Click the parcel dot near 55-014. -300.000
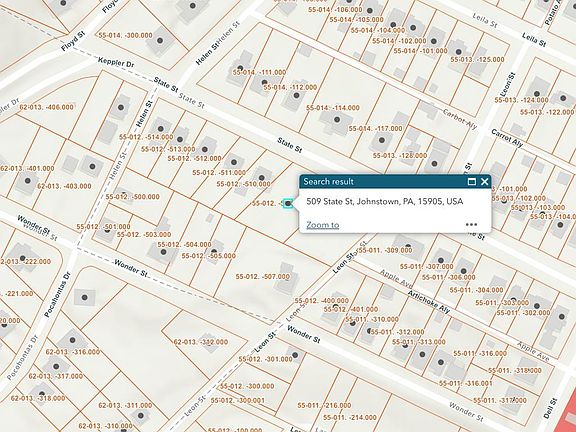This screenshot has height=432, width=576. (160, 40)
